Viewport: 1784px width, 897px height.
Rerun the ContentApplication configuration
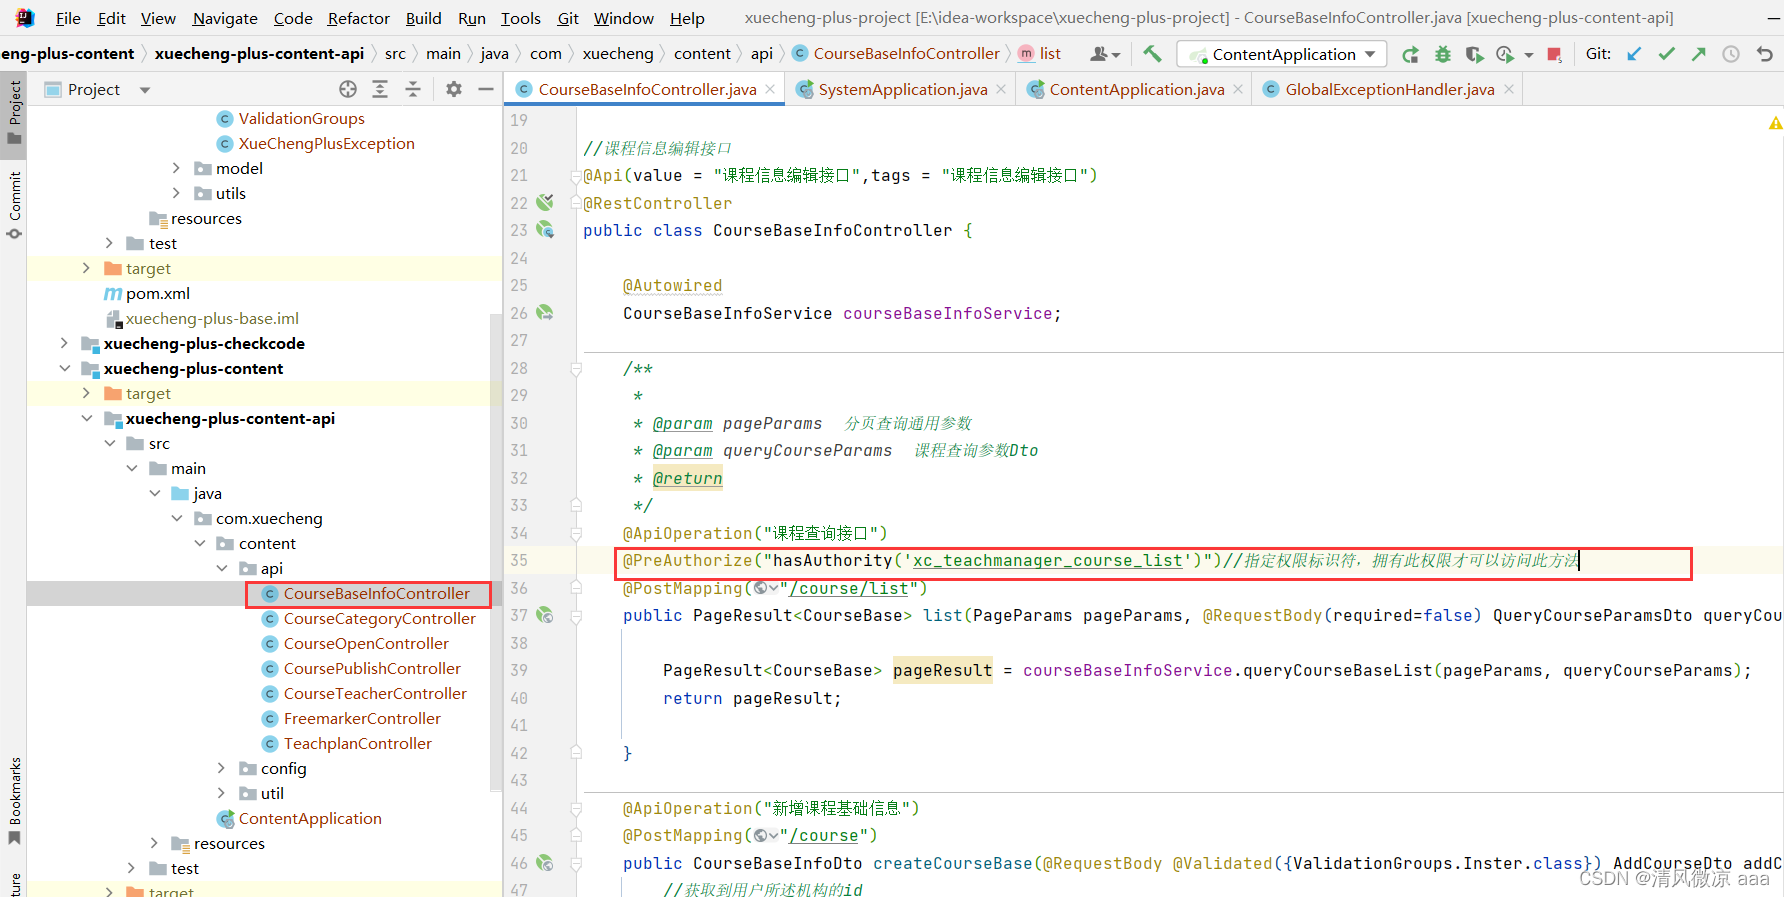(1410, 54)
